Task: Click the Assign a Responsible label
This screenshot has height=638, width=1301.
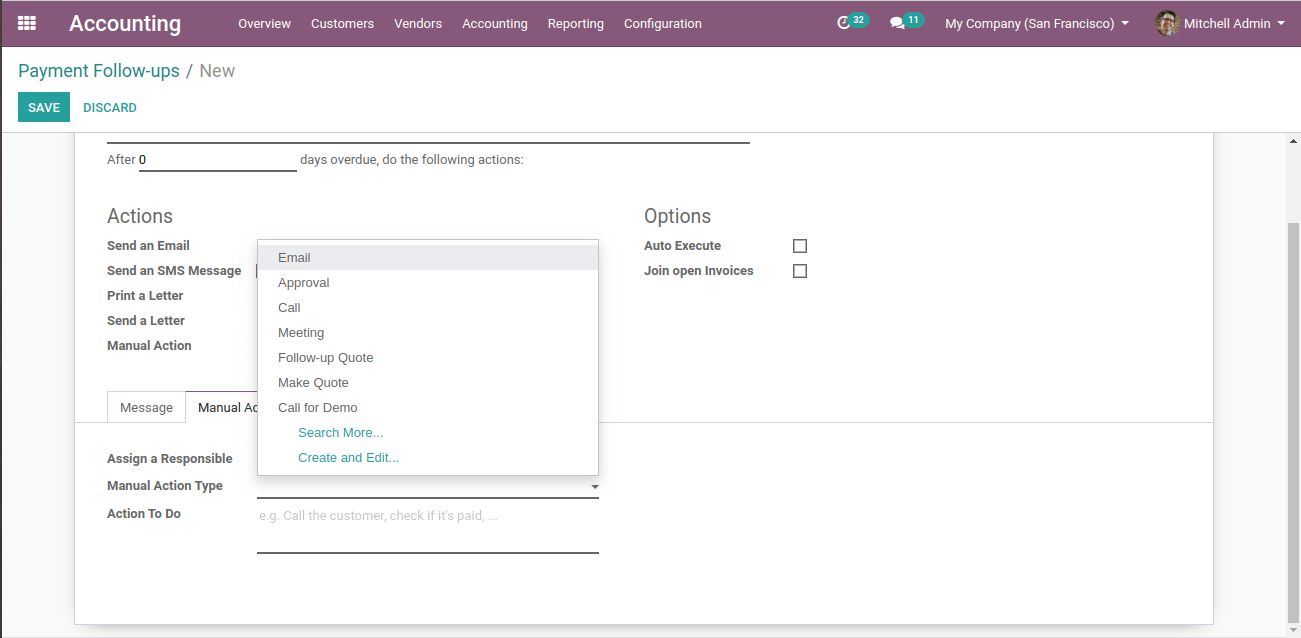Action: click(170, 459)
